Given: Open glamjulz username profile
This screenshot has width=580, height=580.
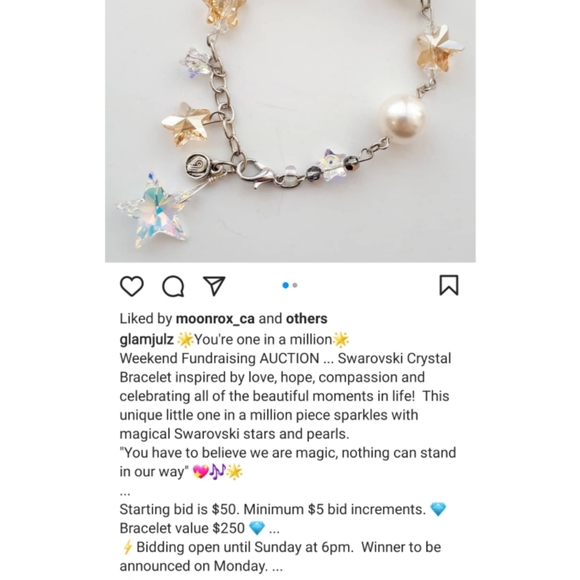Looking at the screenshot, I should point(146,340).
